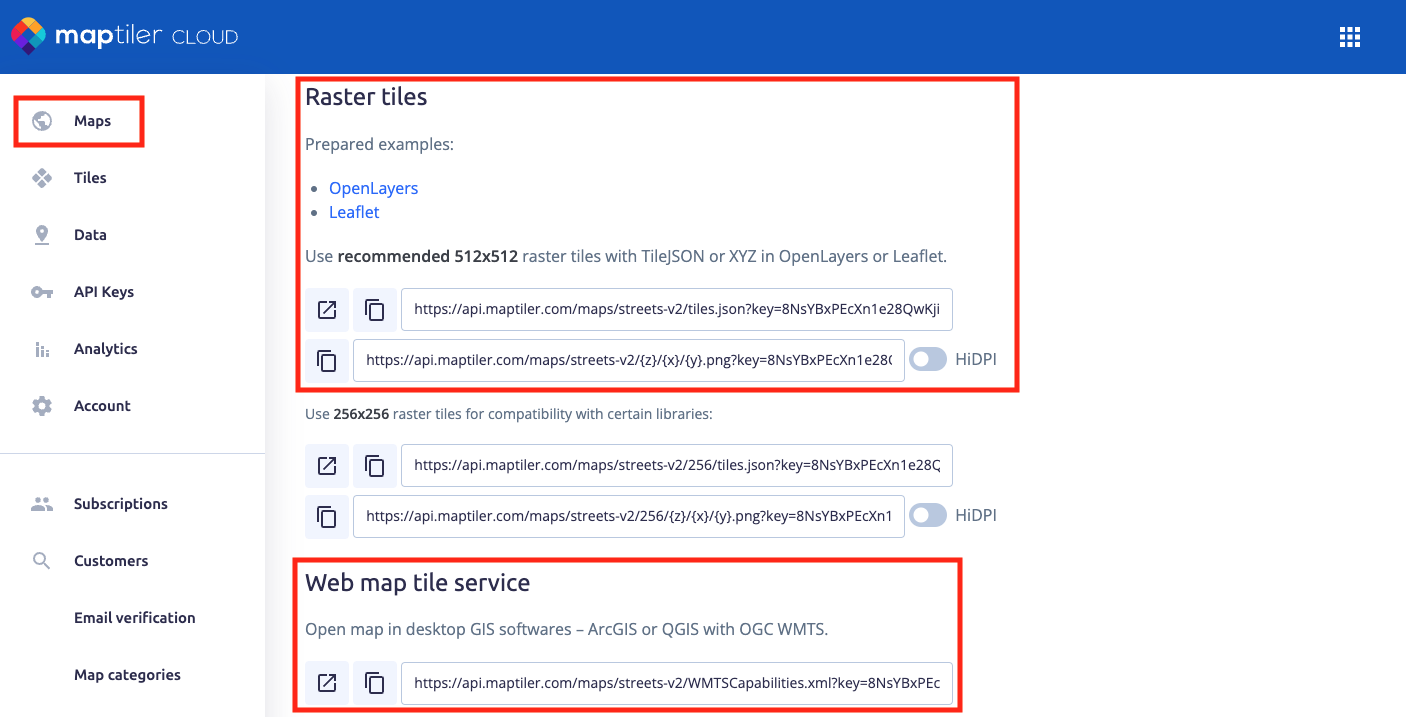
Task: Open the OpenLayers example link
Action: [373, 188]
